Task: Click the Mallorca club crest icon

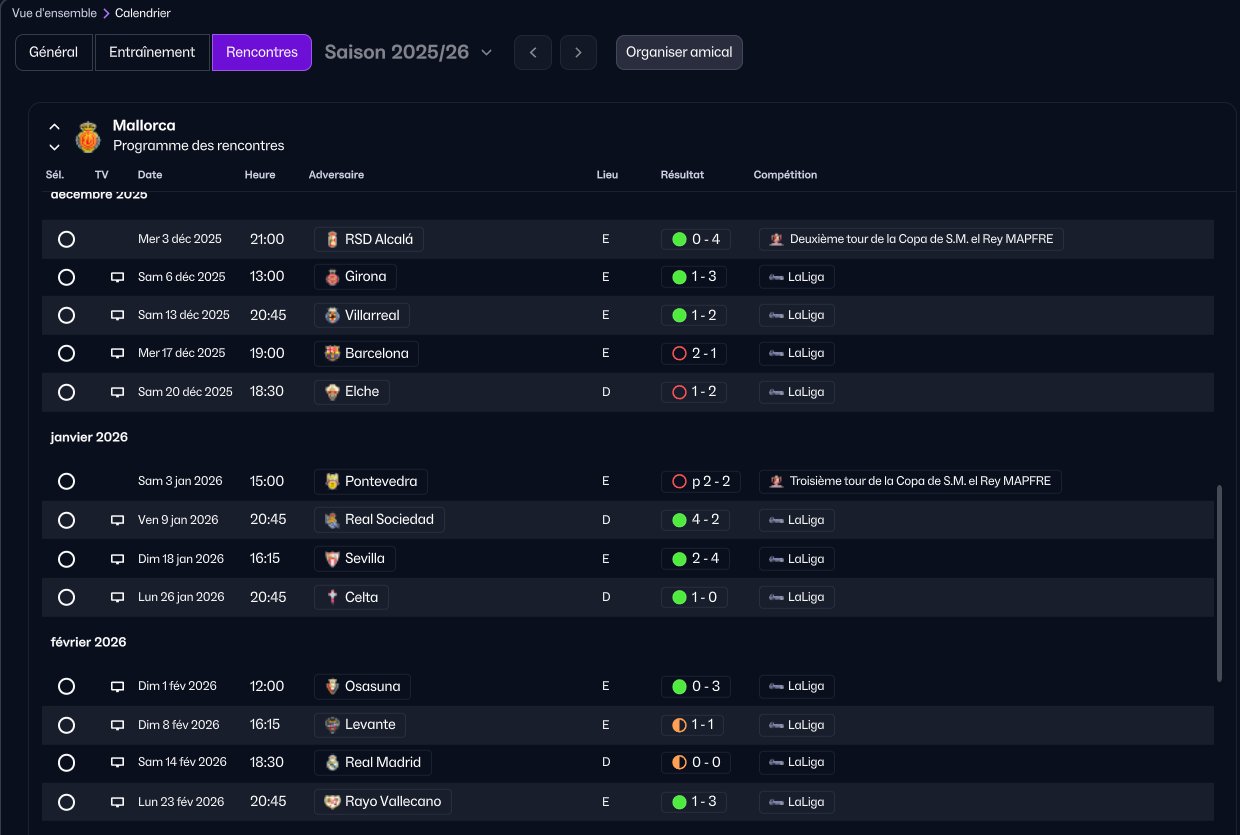Action: [x=88, y=137]
